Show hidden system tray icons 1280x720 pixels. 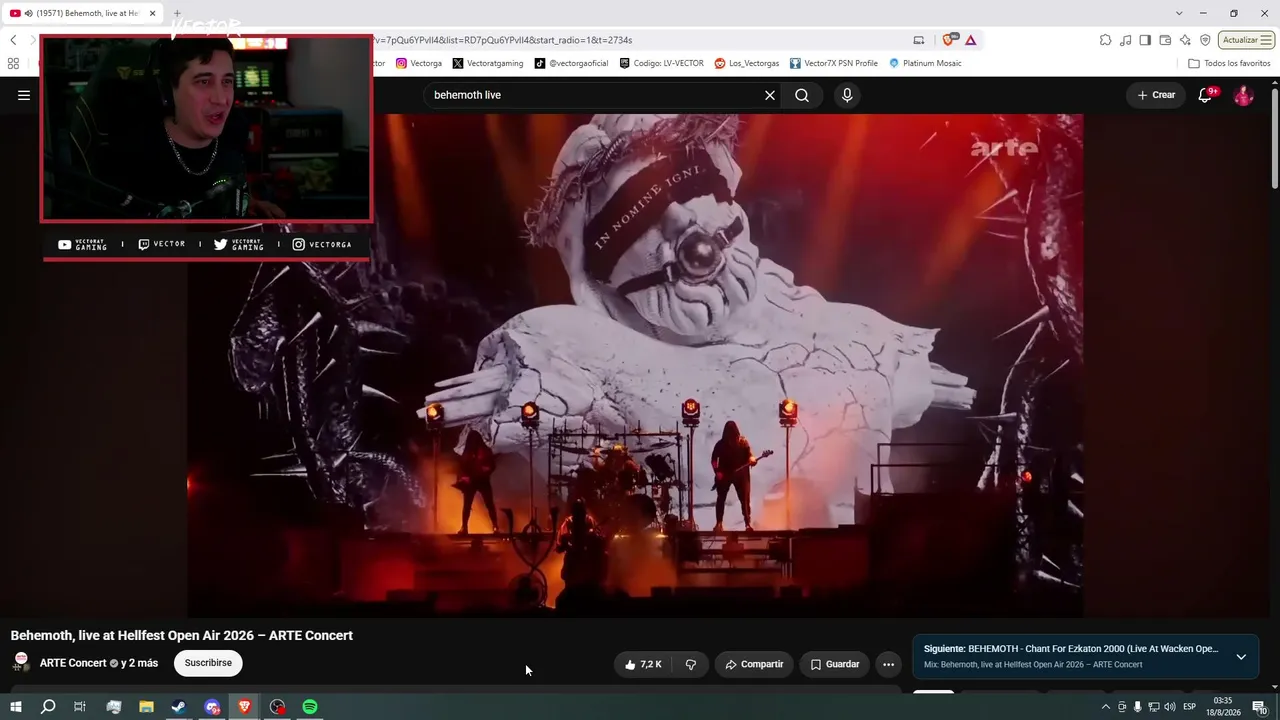tap(1105, 707)
